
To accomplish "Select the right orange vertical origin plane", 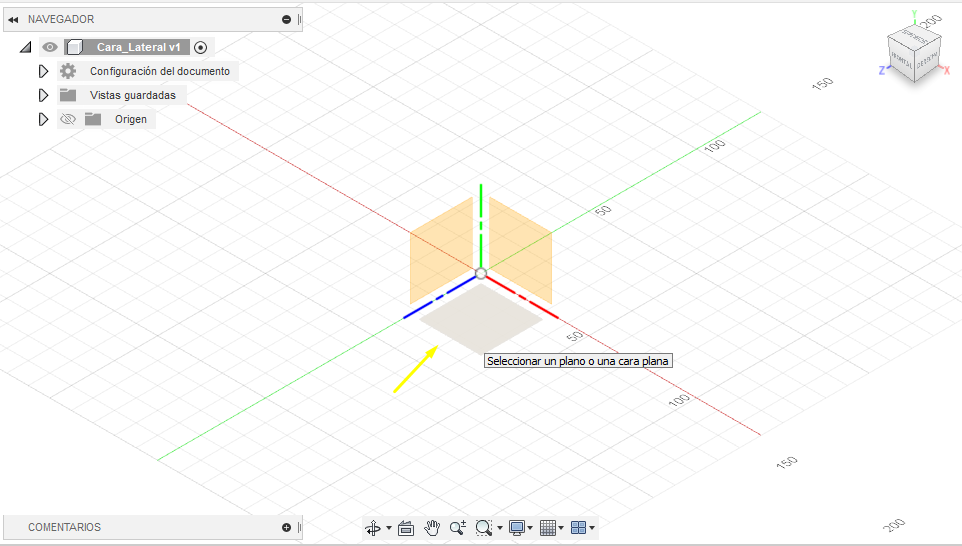I will (x=520, y=250).
